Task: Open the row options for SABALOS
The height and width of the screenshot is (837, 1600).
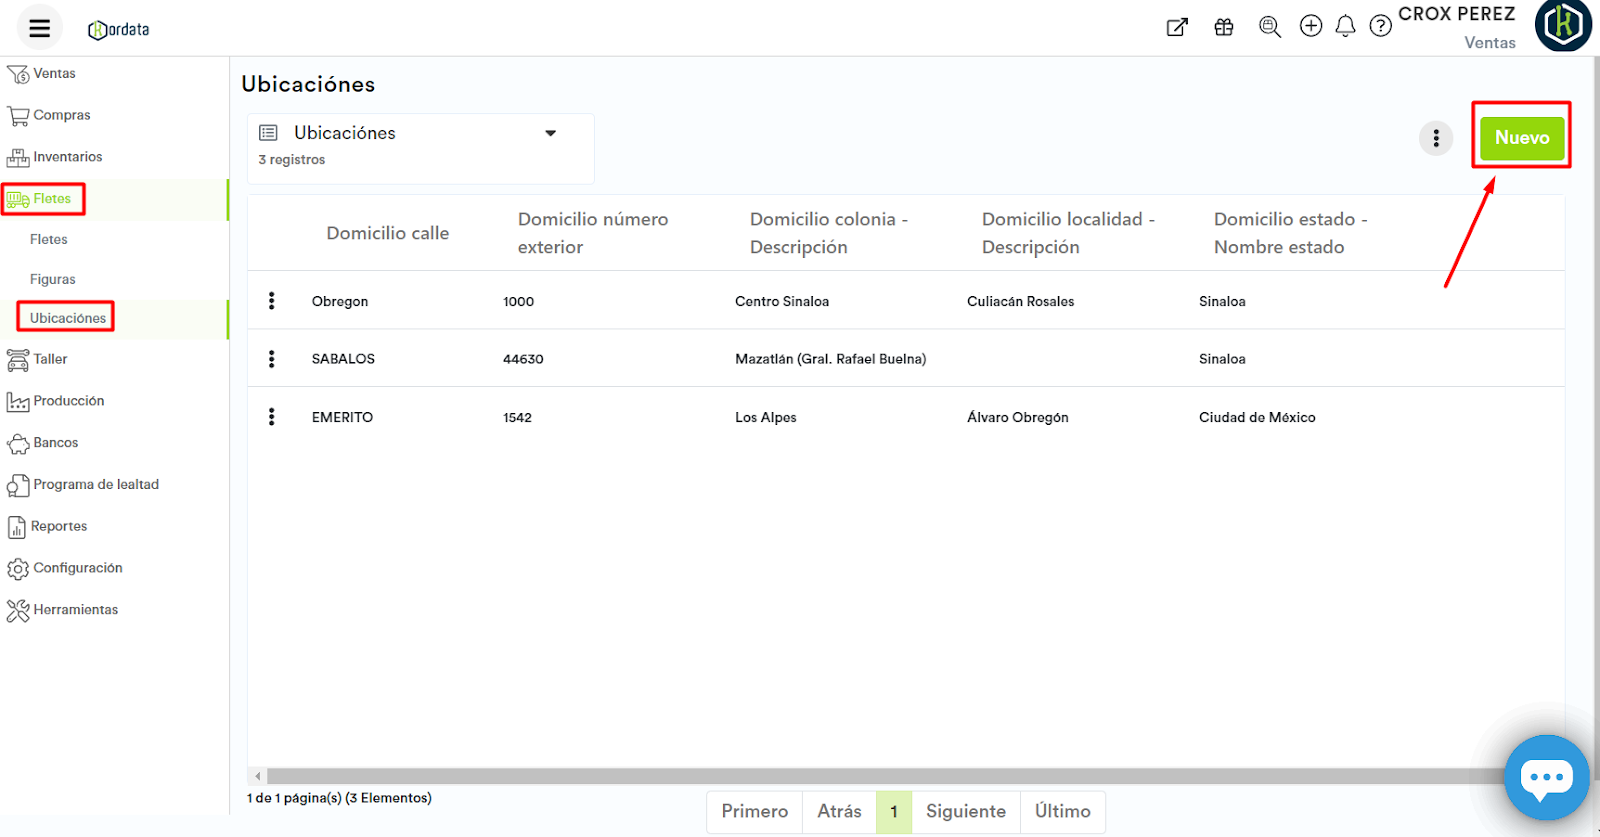Action: [271, 359]
